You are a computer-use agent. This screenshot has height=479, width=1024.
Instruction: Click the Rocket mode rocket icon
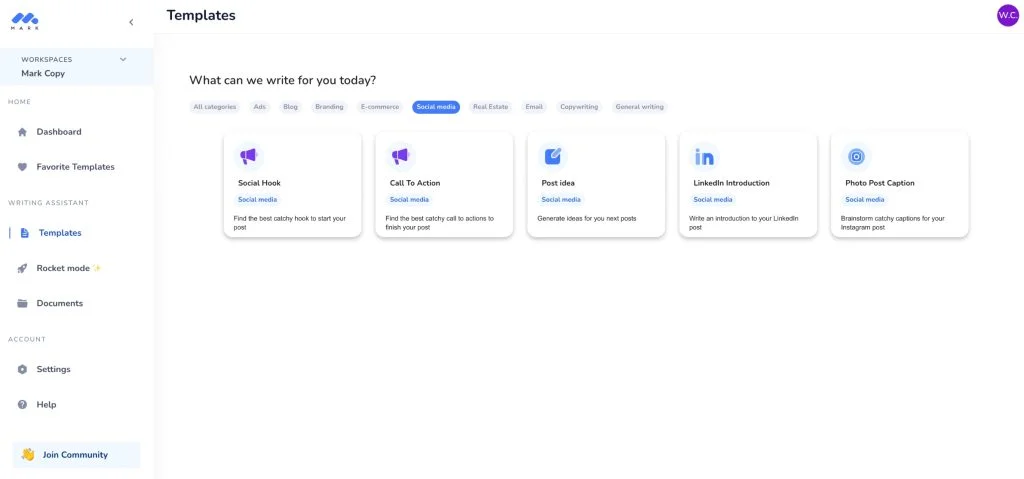pyautogui.click(x=22, y=269)
